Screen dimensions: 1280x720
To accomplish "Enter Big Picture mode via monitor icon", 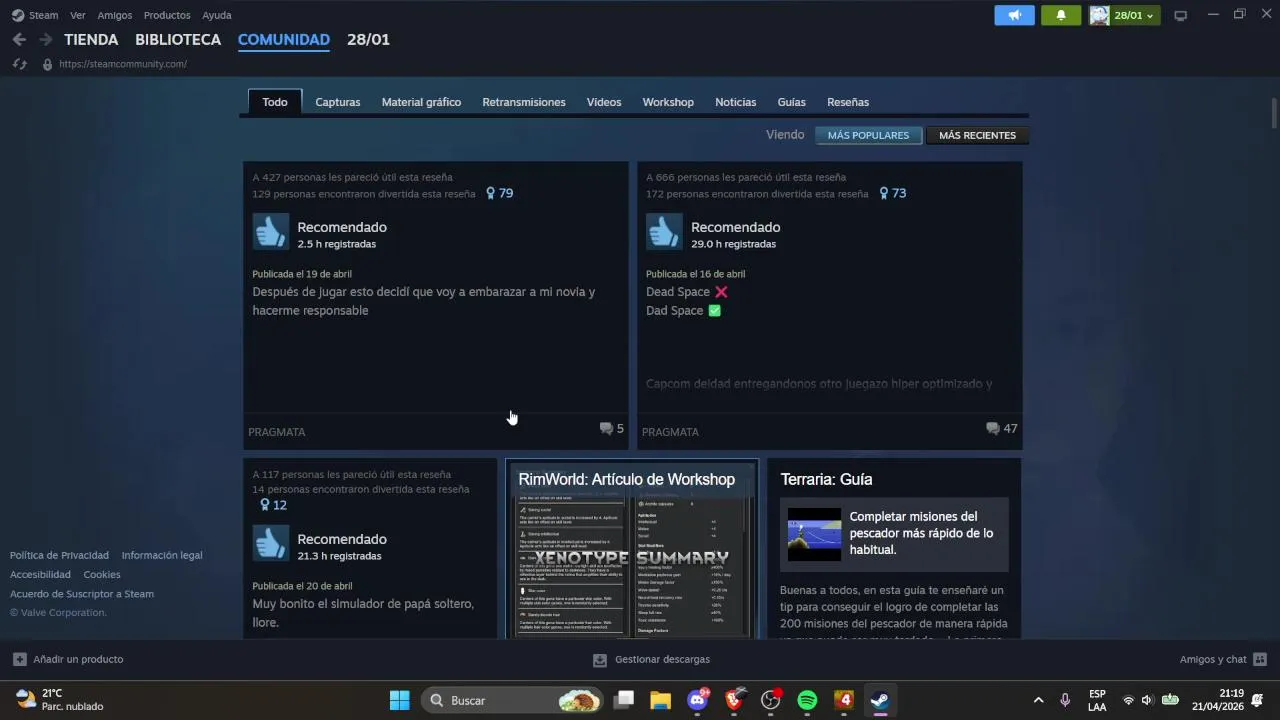I will (x=1180, y=15).
